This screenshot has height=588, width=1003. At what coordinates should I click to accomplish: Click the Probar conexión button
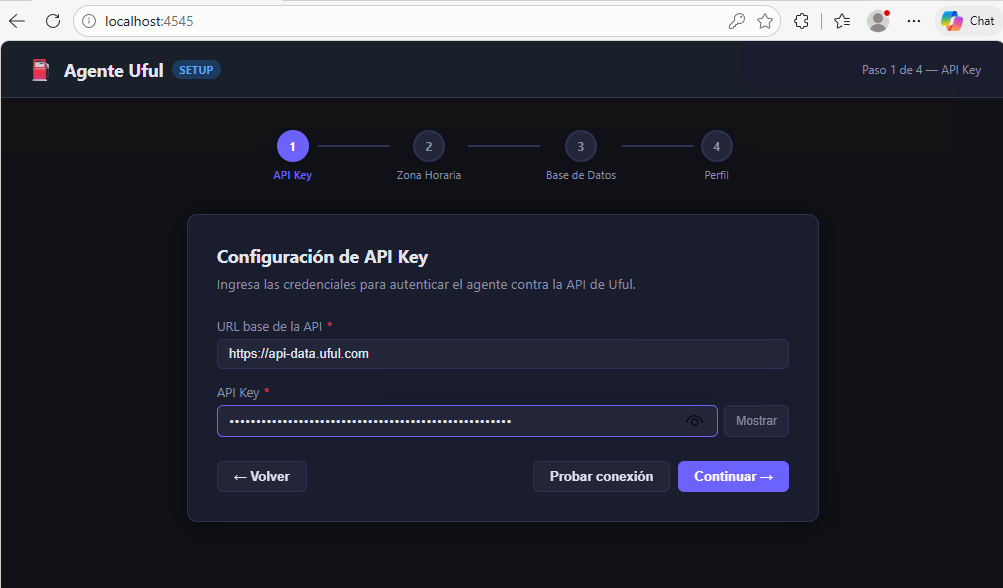tap(600, 476)
